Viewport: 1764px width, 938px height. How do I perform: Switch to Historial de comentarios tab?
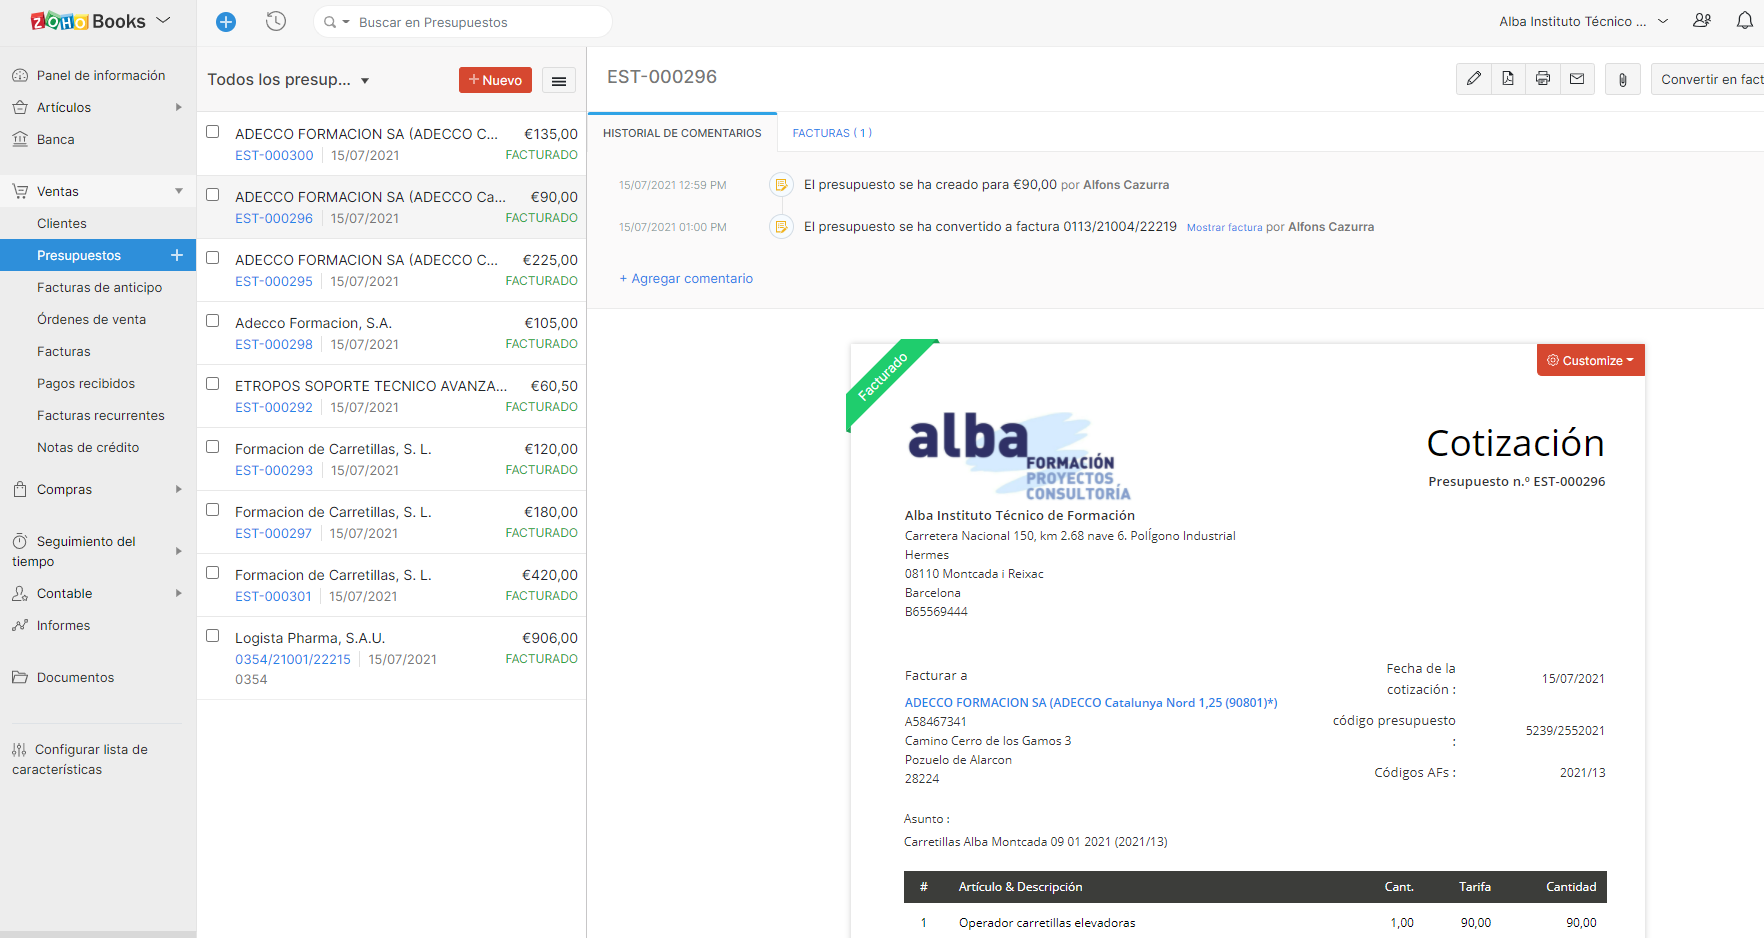tap(682, 133)
